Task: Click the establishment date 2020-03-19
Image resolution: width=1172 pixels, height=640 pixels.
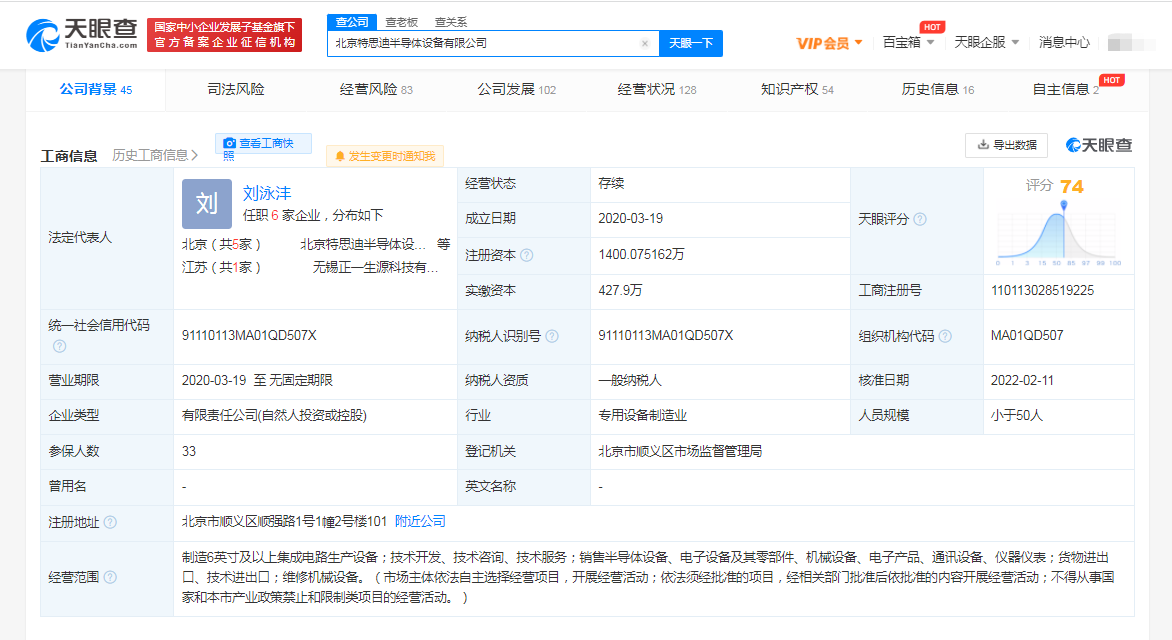Action: coord(630,219)
